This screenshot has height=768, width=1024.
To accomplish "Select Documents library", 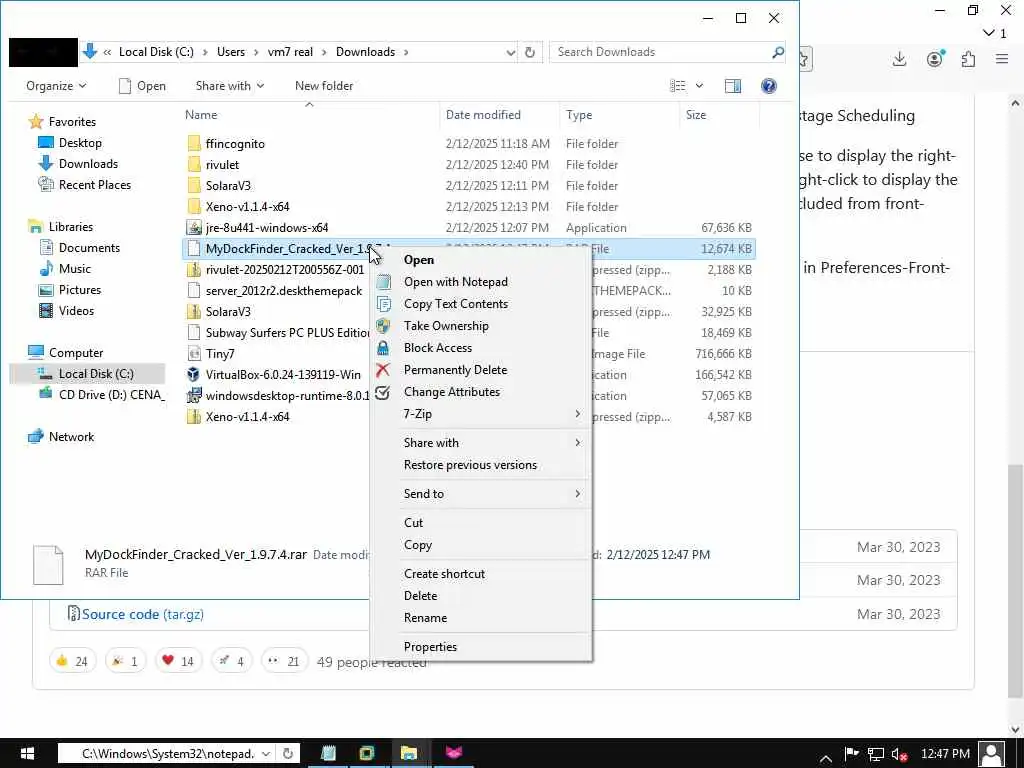I will 89,248.
